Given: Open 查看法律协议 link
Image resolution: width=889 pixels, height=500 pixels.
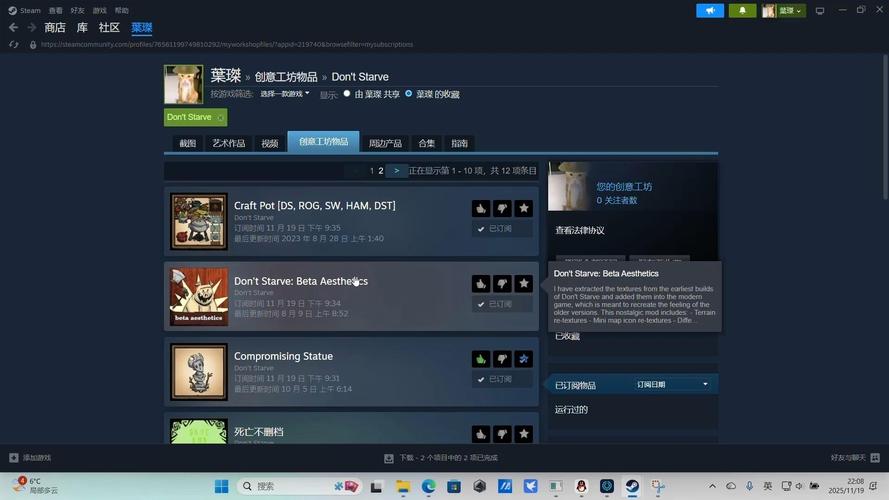Looking at the screenshot, I should [579, 230].
